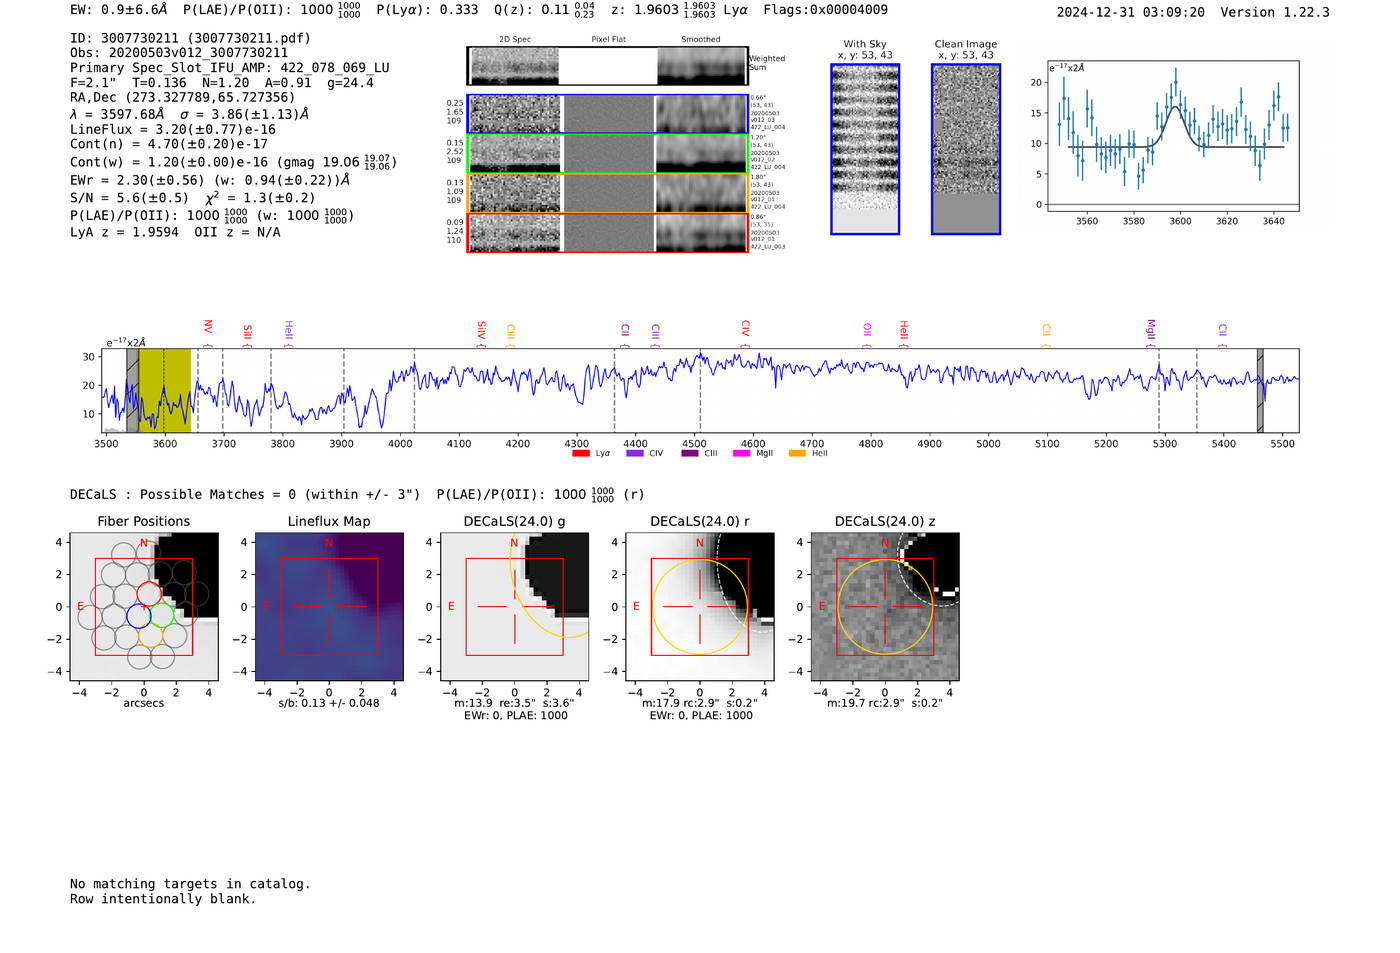This screenshot has height=953, width=1400.
Task: Click the Cont(w) gmag 19.06 line
Action: [233, 162]
